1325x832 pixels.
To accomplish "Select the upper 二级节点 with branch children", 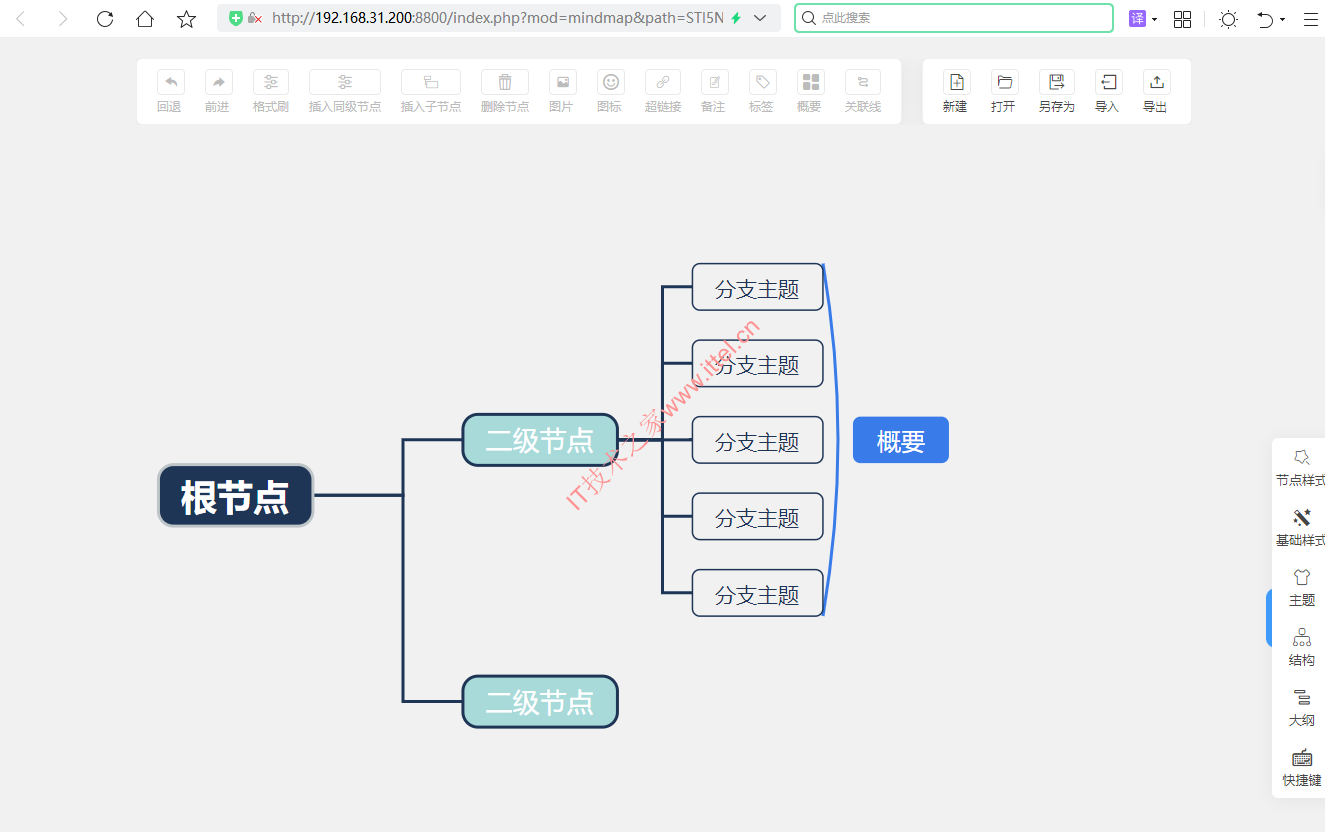I will (540, 440).
